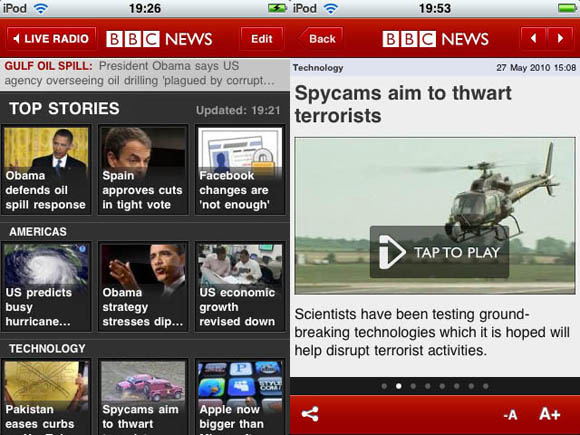Open the 'Facebook changes are not enough' story
Image resolution: width=580 pixels, height=435 pixels.
tap(240, 170)
